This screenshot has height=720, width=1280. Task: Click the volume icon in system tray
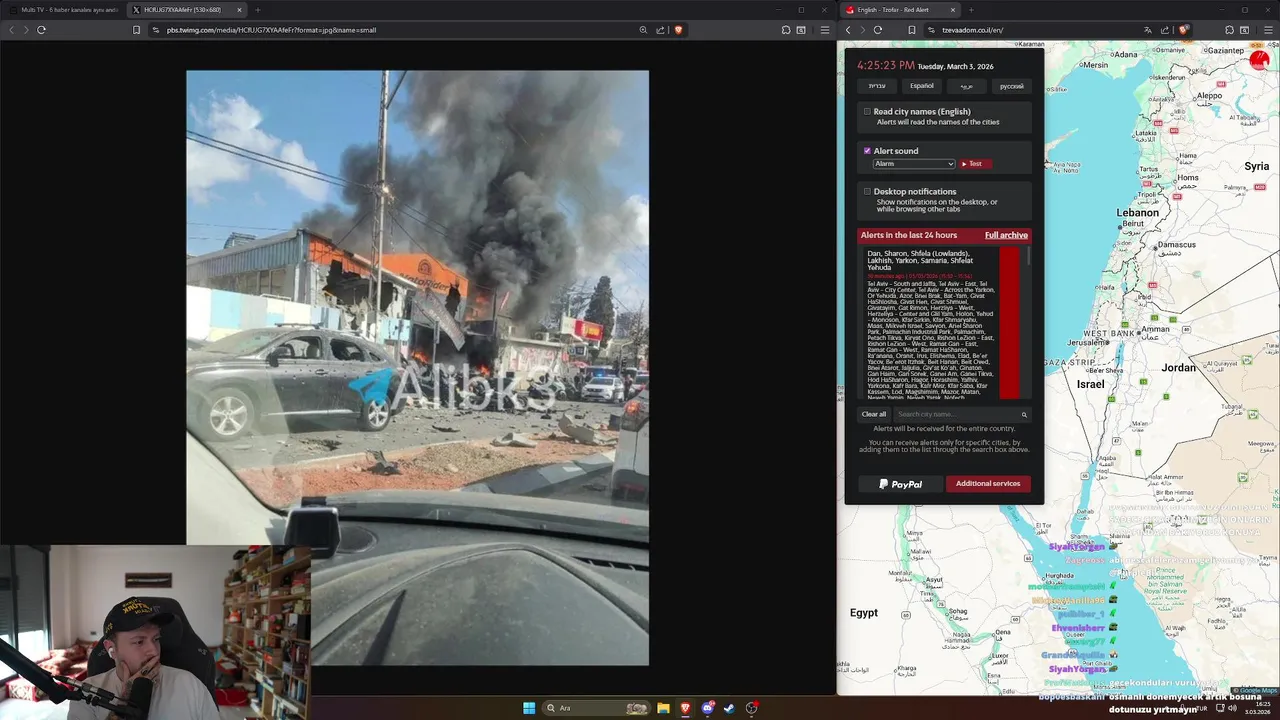1232,708
